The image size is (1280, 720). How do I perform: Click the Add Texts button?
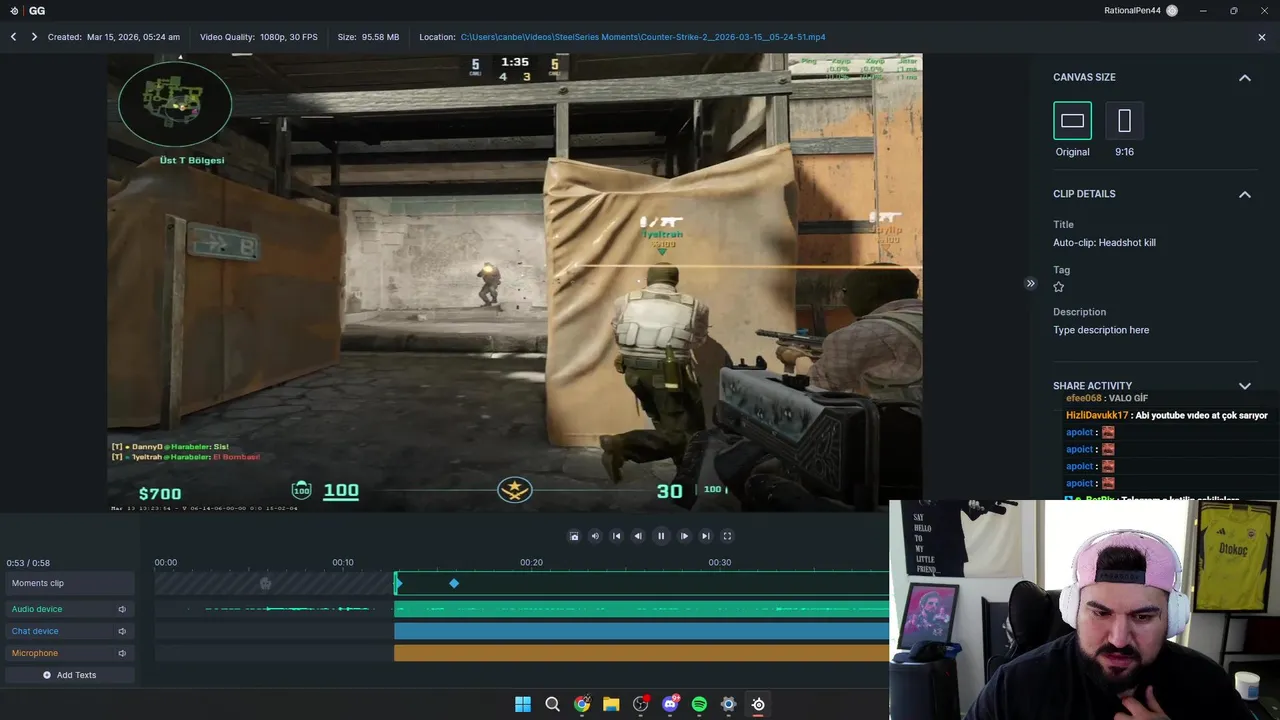[x=69, y=675]
